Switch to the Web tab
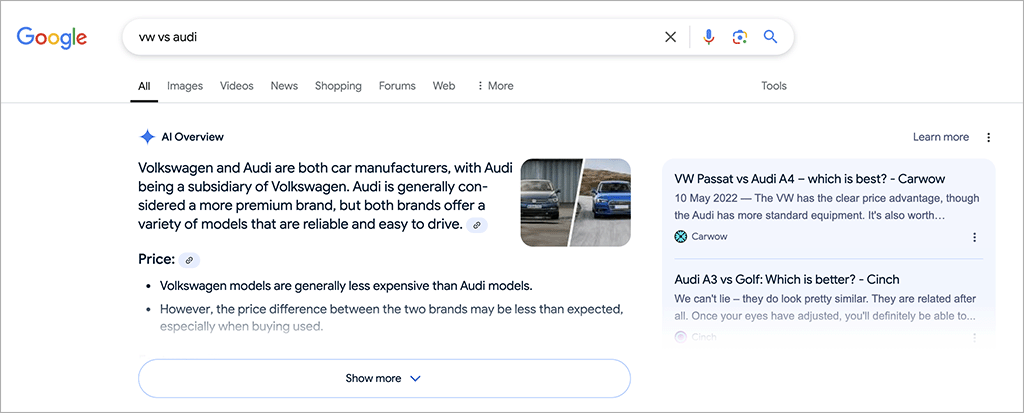Screen dimensions: 1024x413 [x=444, y=86]
